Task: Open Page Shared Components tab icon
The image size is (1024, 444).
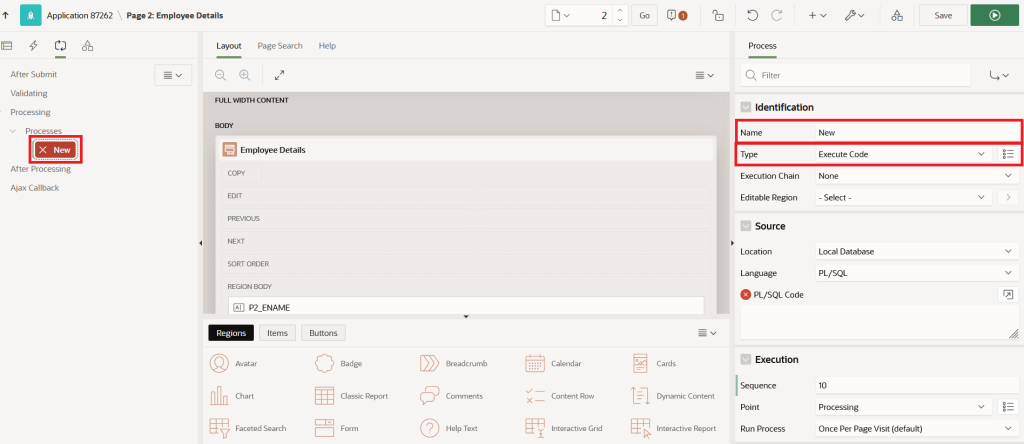Action: pos(88,46)
